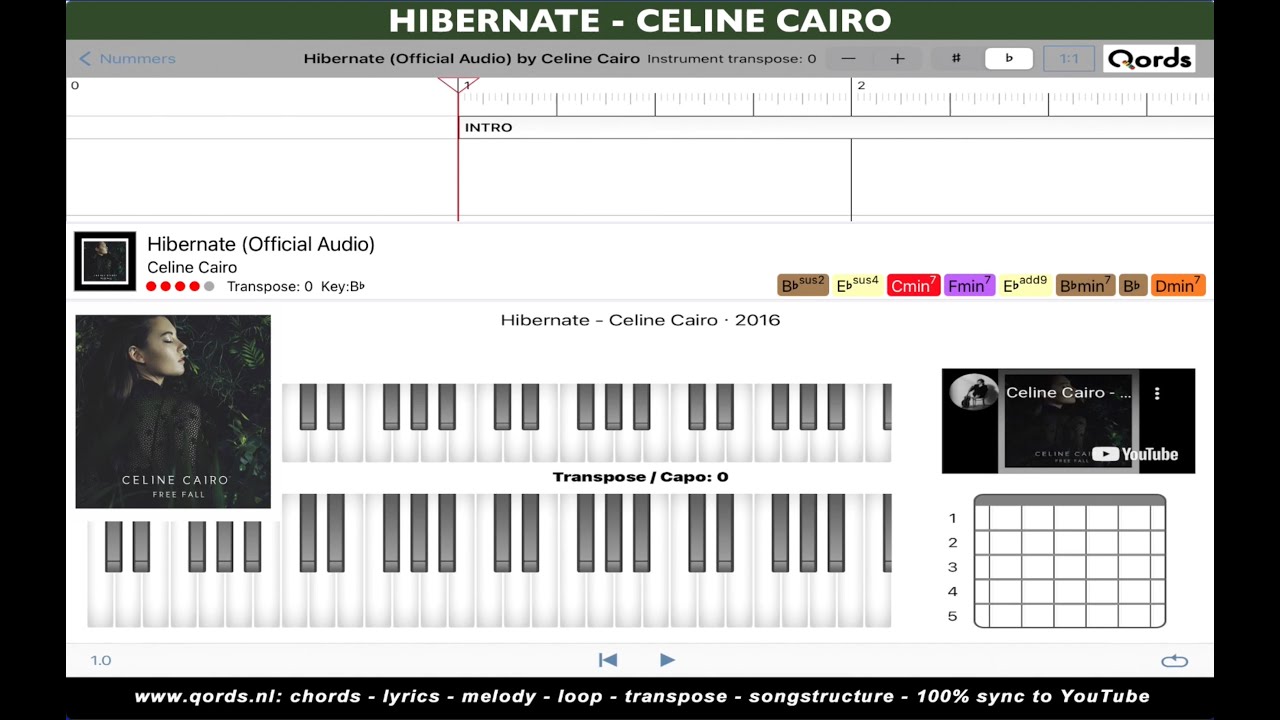Click bar 0 marker on the ruler

point(75,86)
